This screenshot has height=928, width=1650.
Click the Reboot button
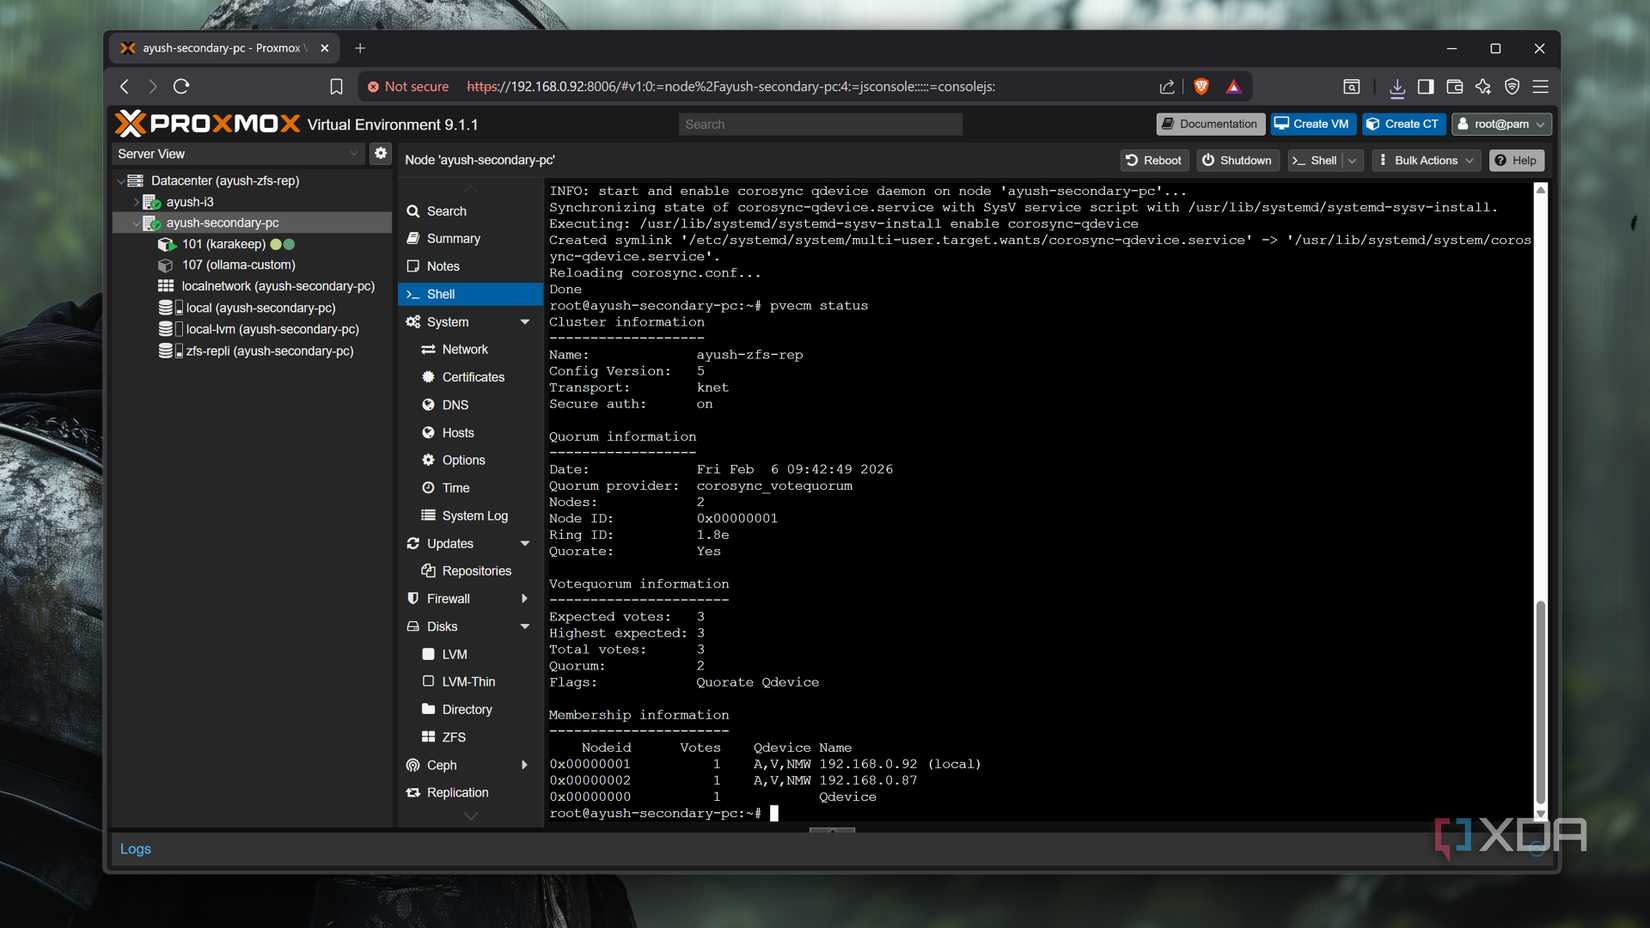coord(1154,160)
